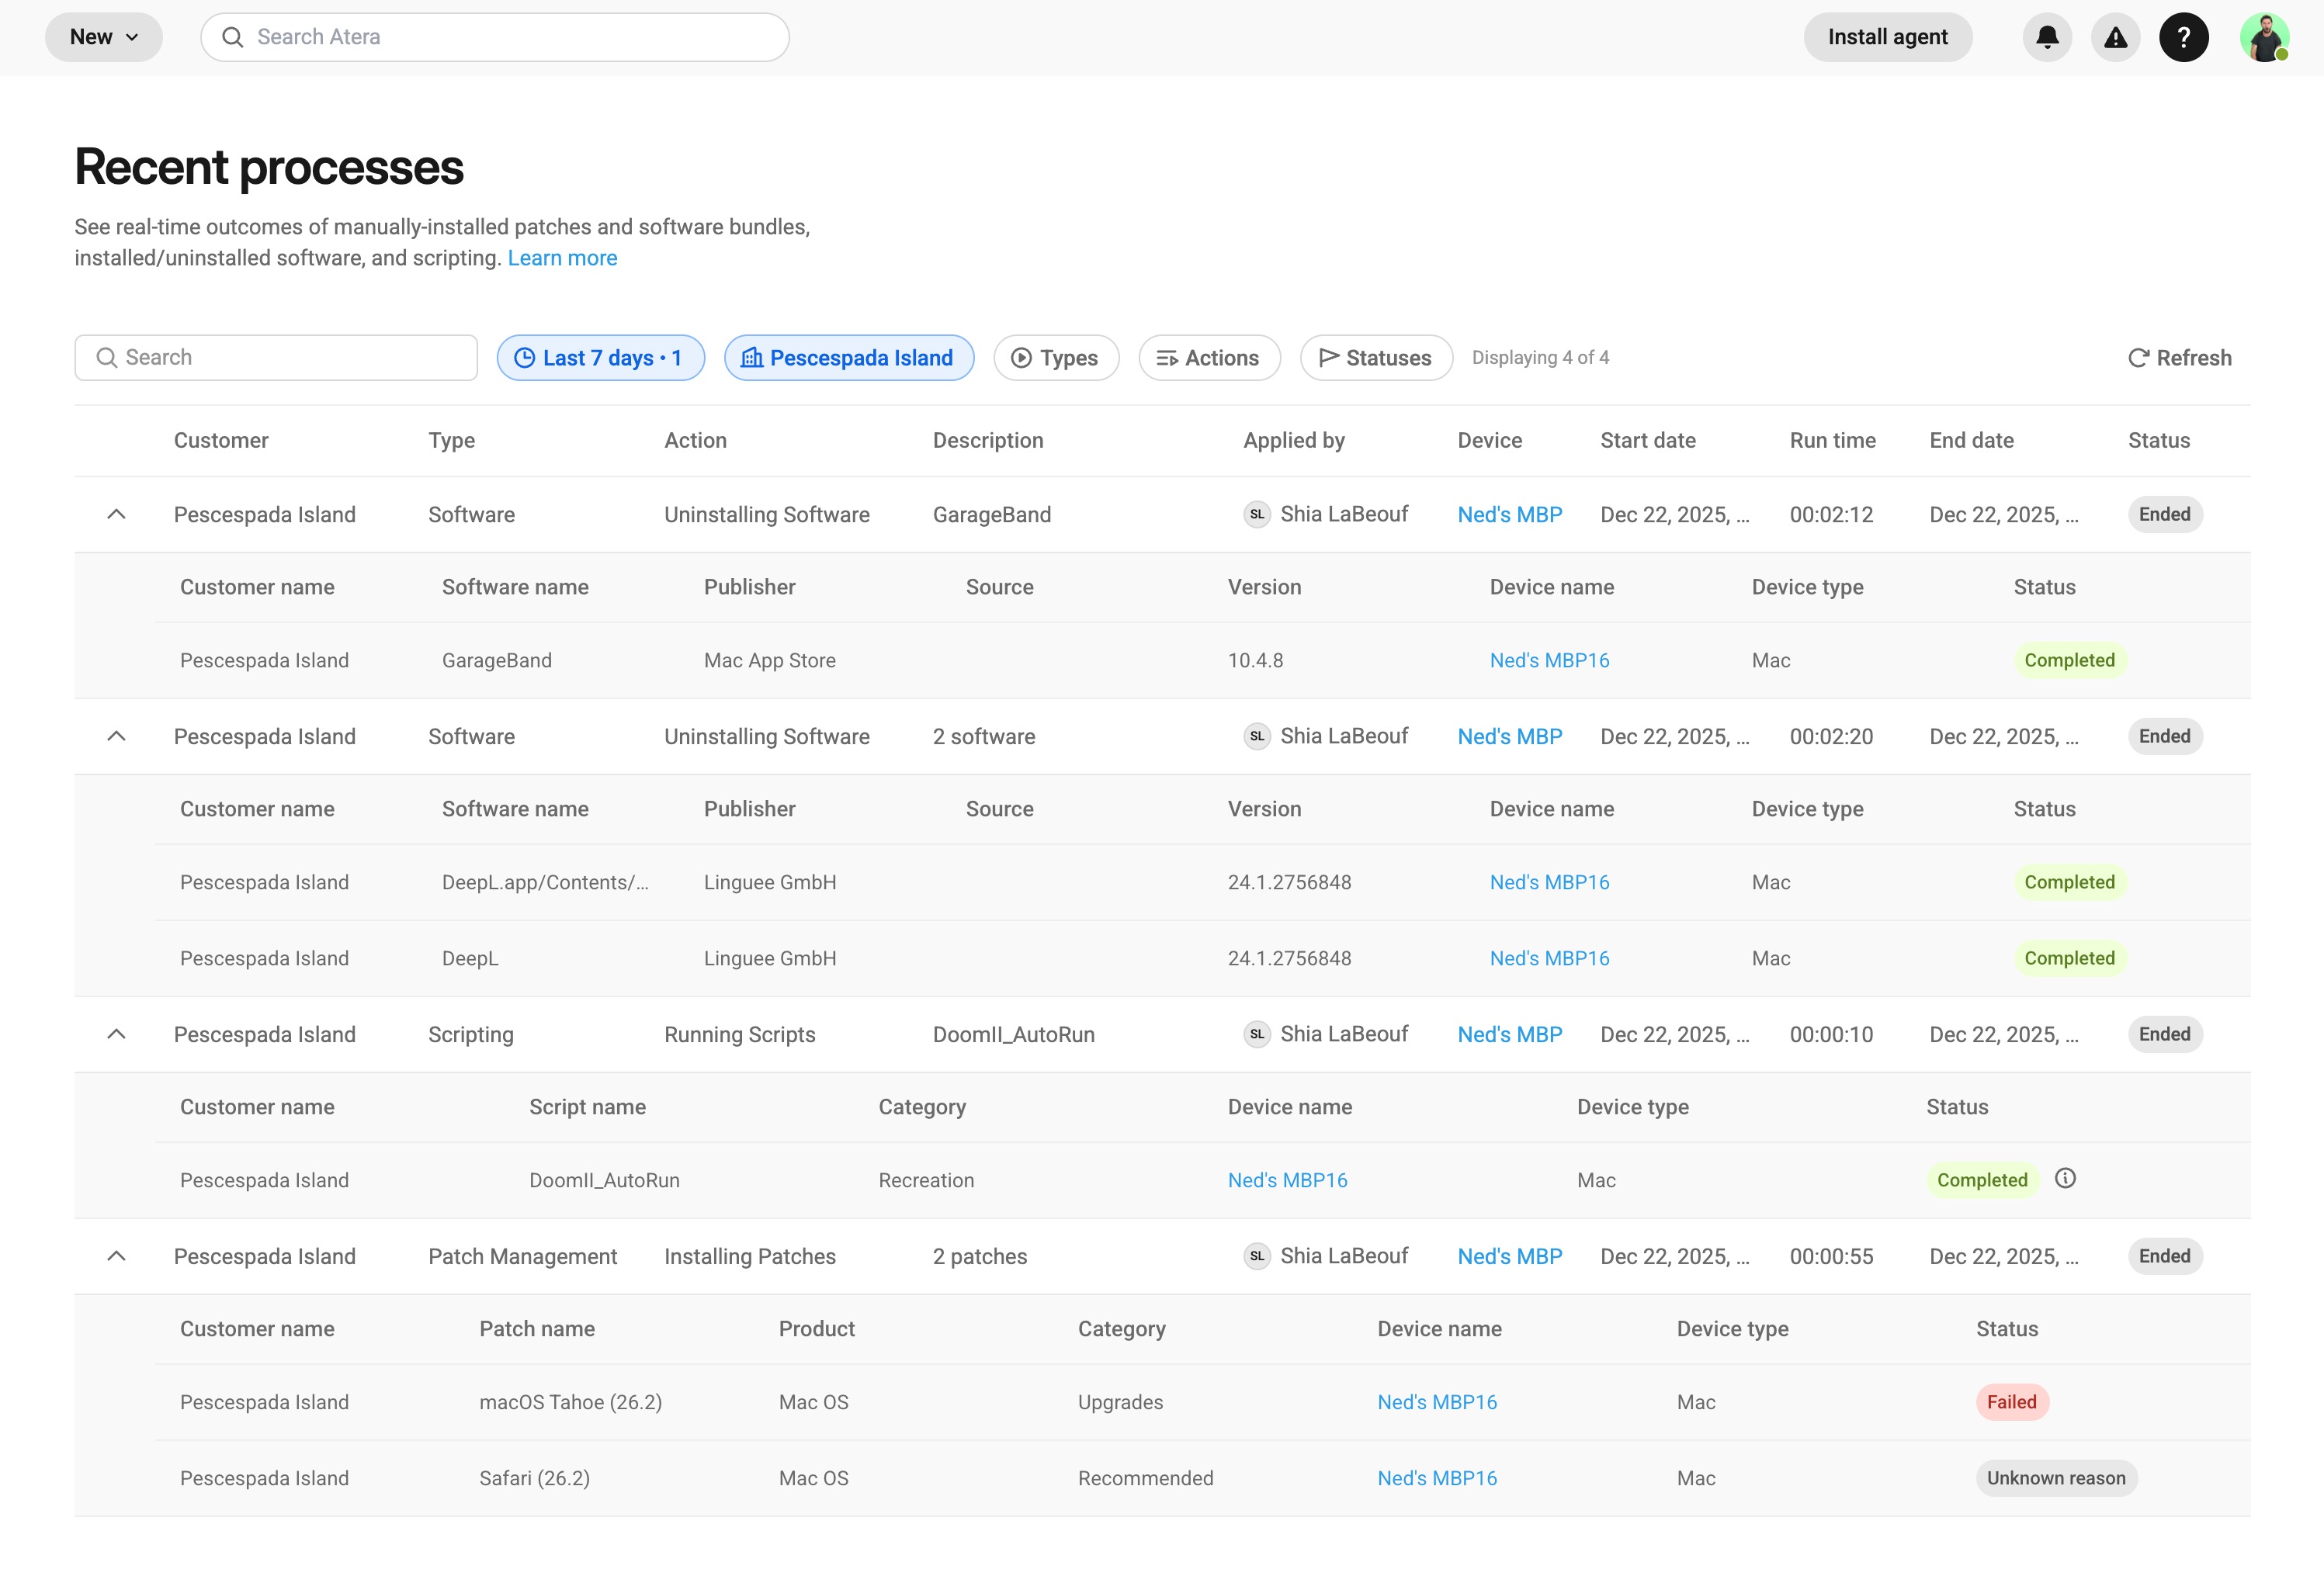The image size is (2324, 1583).
Task: Open Ned's MBP link in 2 software row
Action: [x=1510, y=736]
